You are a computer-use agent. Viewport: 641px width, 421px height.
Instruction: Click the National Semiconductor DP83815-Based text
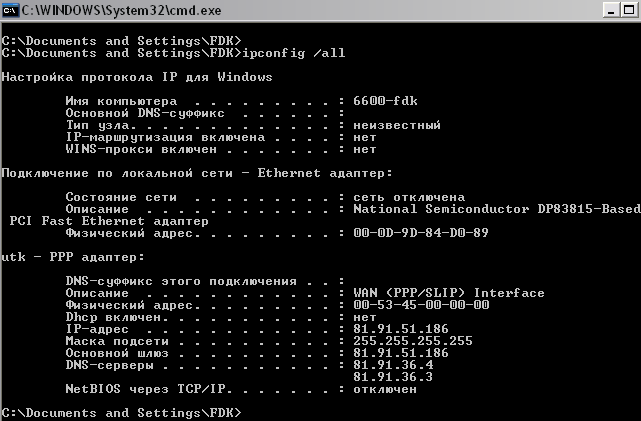[x=496, y=209]
